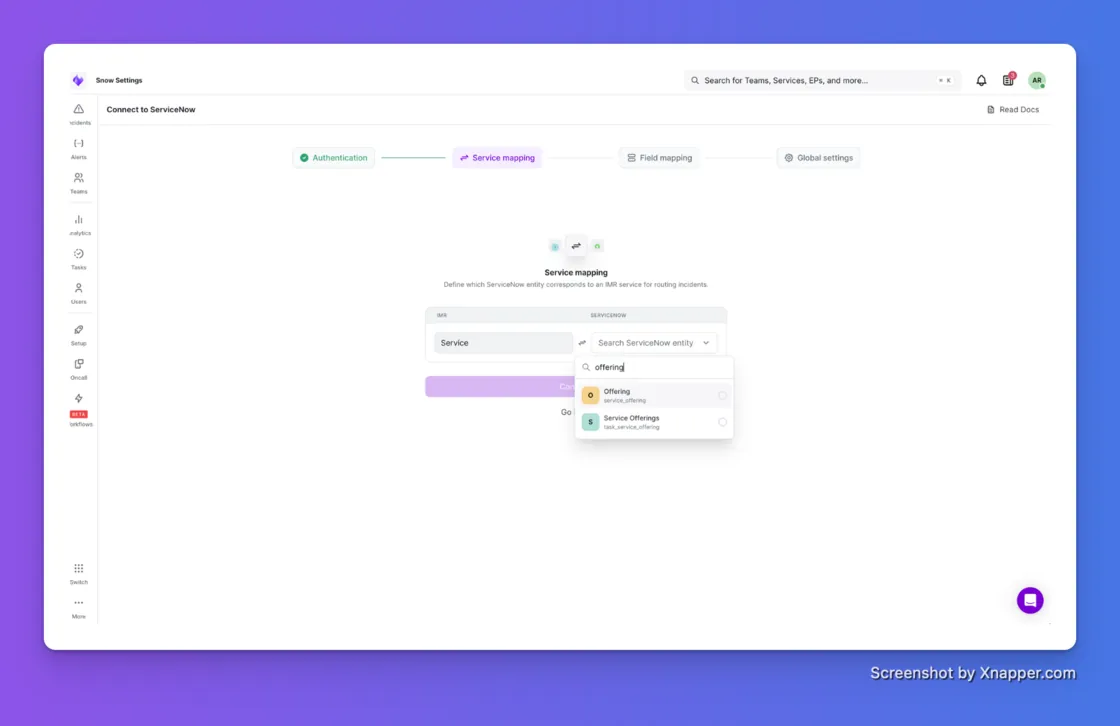Expand the Search ServiceNow entity dropdown
This screenshot has width=1120, height=726.
point(654,343)
